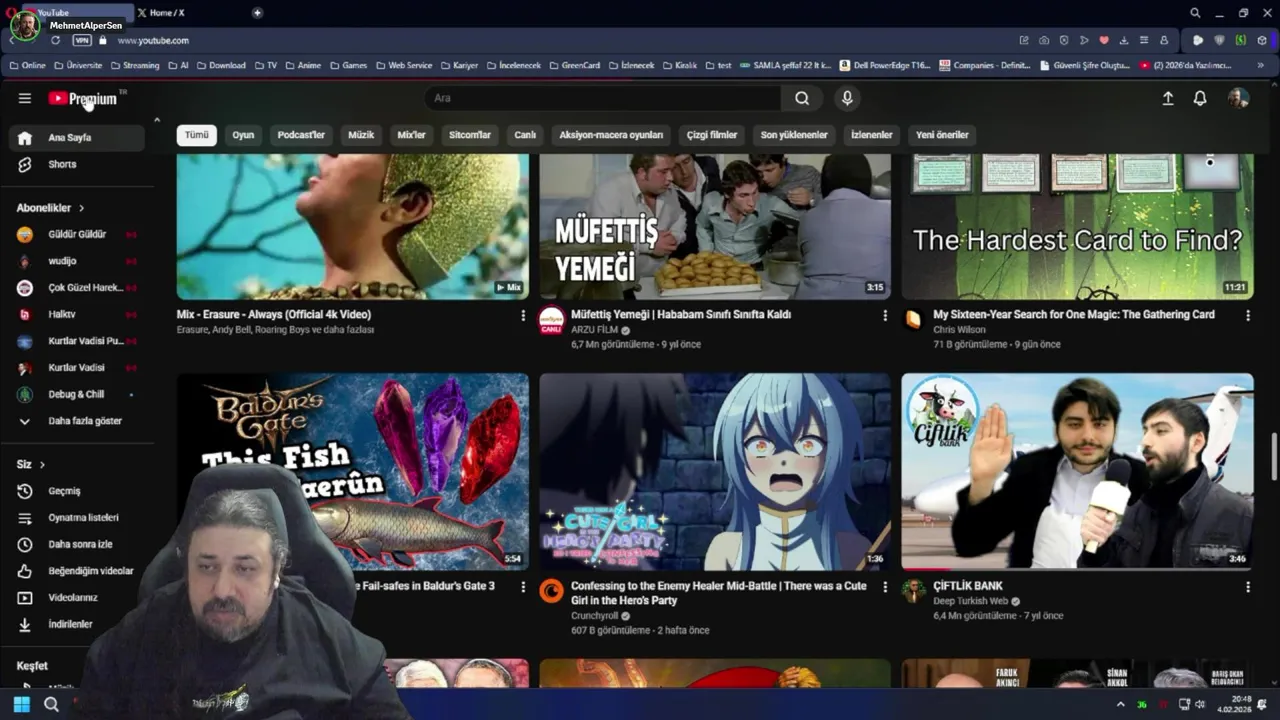Play the Müfettiş Yemeği thumbnail
Image resolution: width=1280 pixels, height=720 pixels.
pos(715,227)
